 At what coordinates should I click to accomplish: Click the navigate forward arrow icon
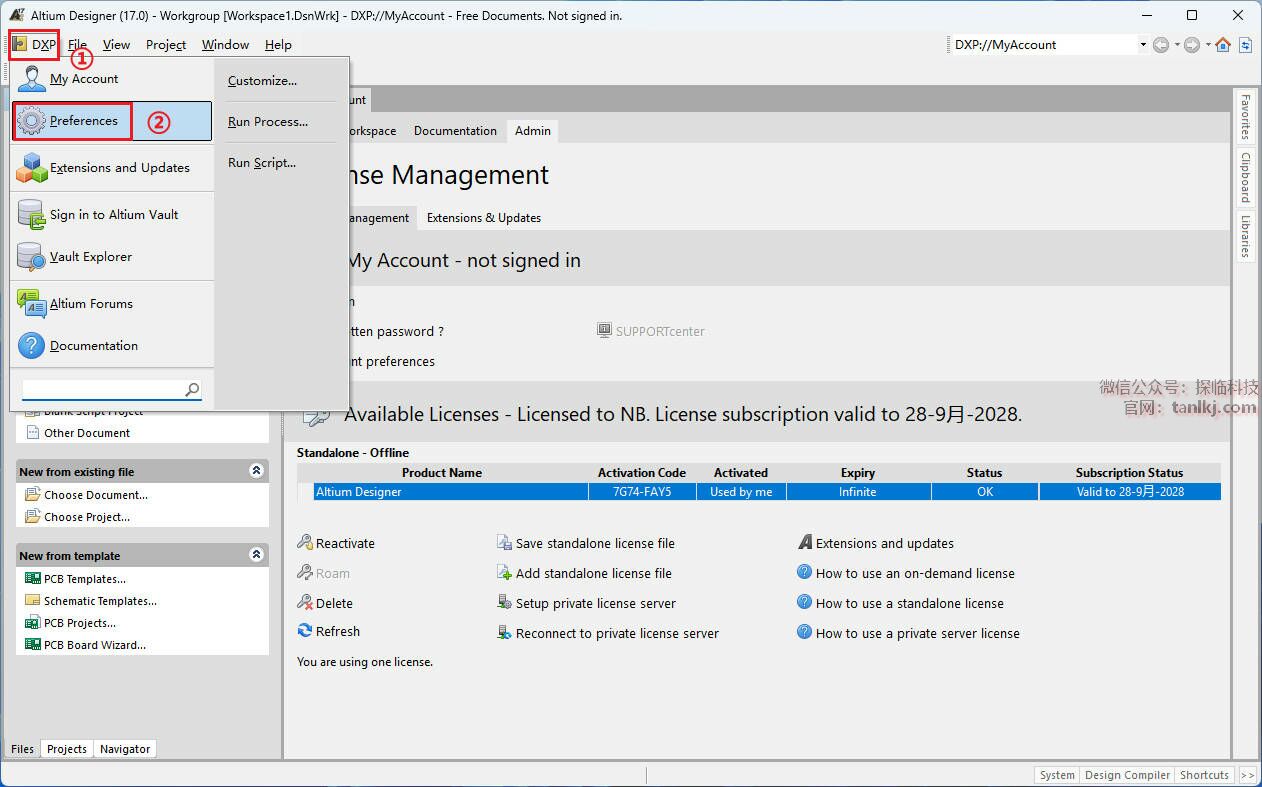1192,45
